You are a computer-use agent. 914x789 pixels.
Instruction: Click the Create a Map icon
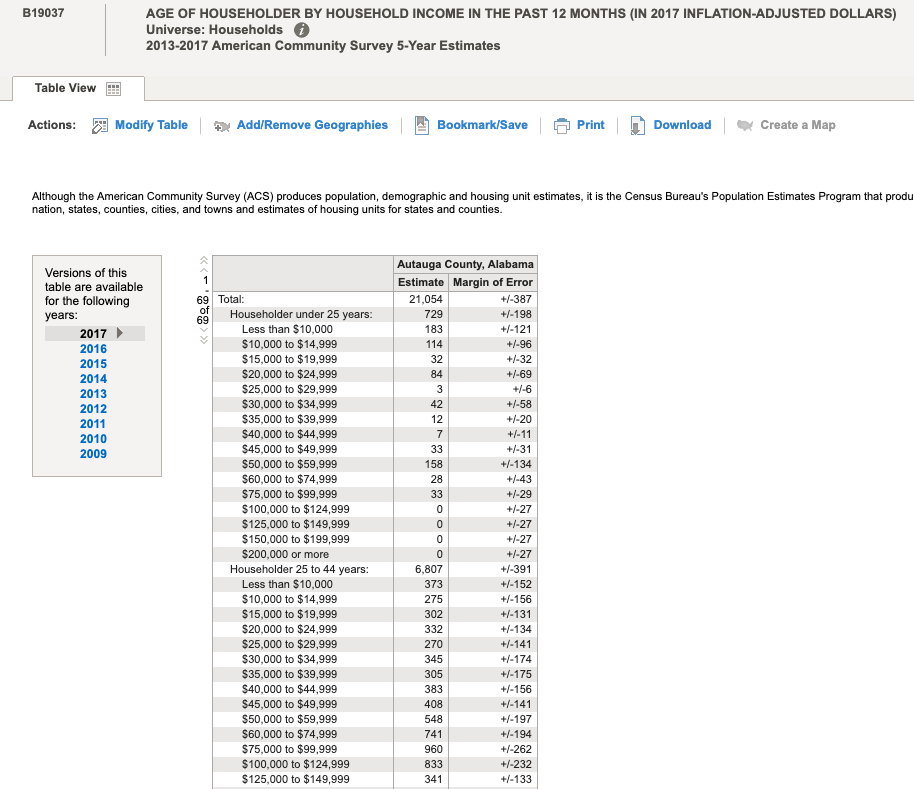click(x=745, y=124)
